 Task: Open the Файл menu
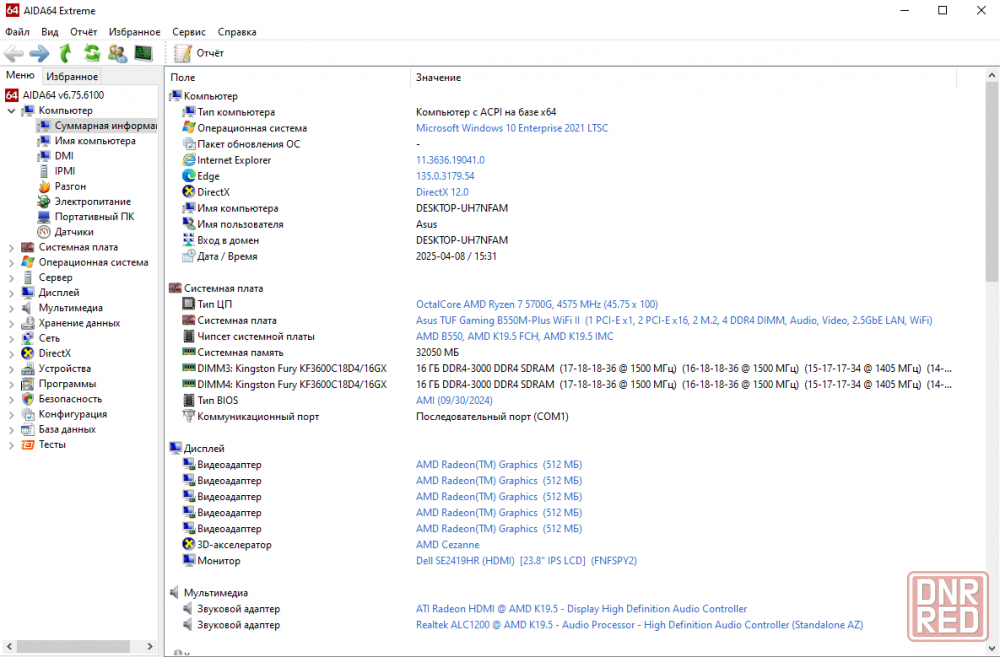[x=17, y=32]
